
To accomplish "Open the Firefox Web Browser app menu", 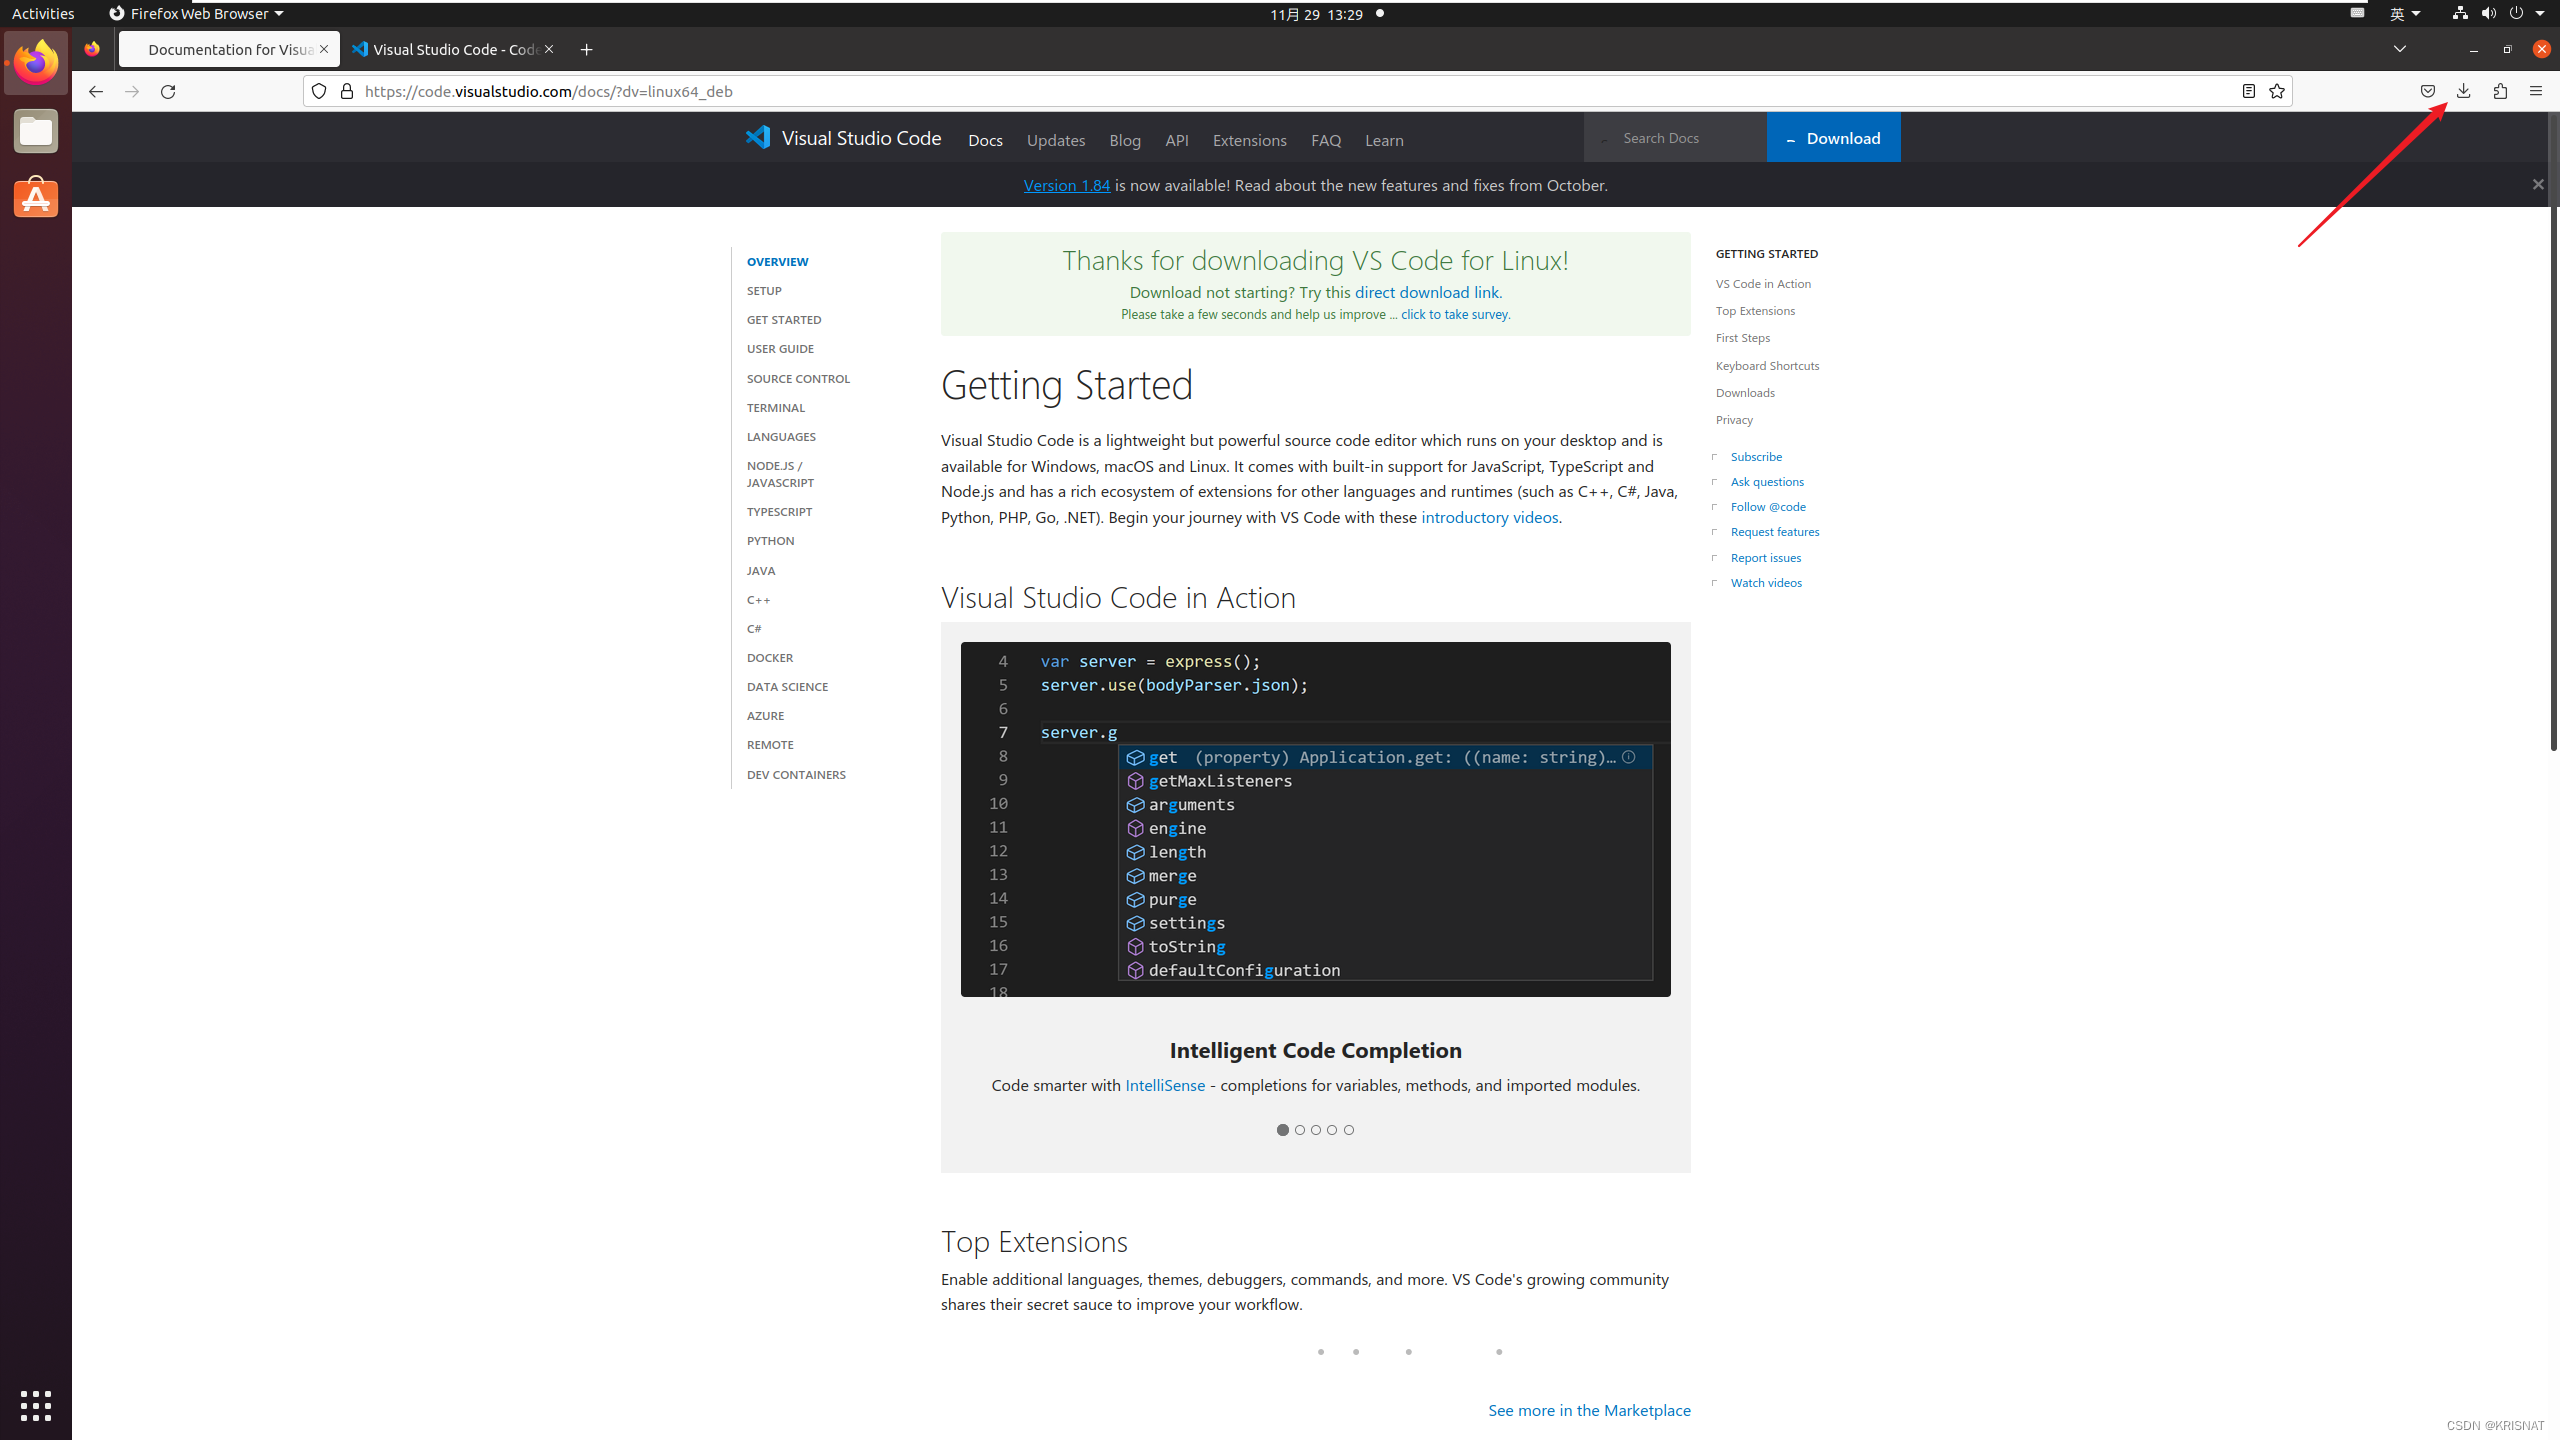I will point(196,14).
